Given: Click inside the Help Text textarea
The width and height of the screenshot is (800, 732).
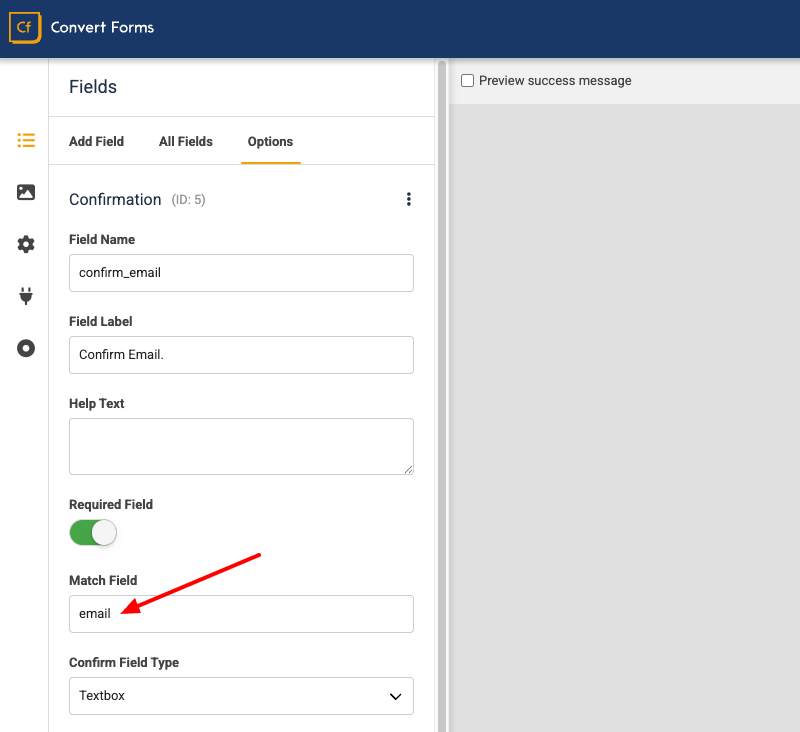Looking at the screenshot, I should pyautogui.click(x=240, y=446).
